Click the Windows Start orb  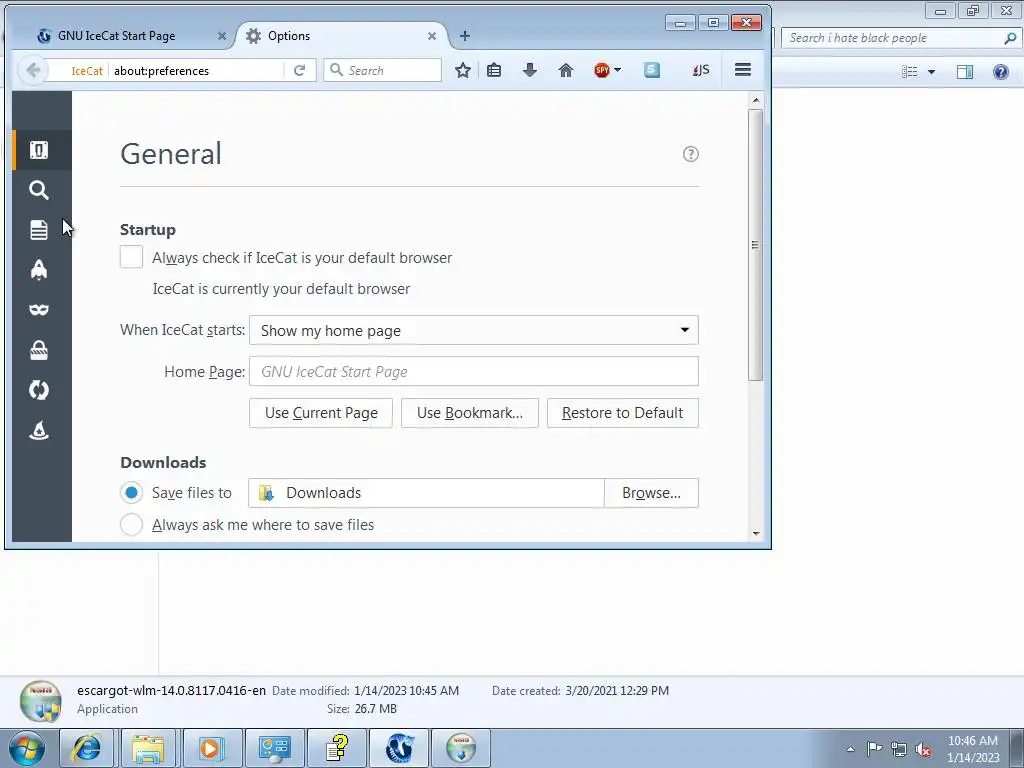[x=27, y=748]
